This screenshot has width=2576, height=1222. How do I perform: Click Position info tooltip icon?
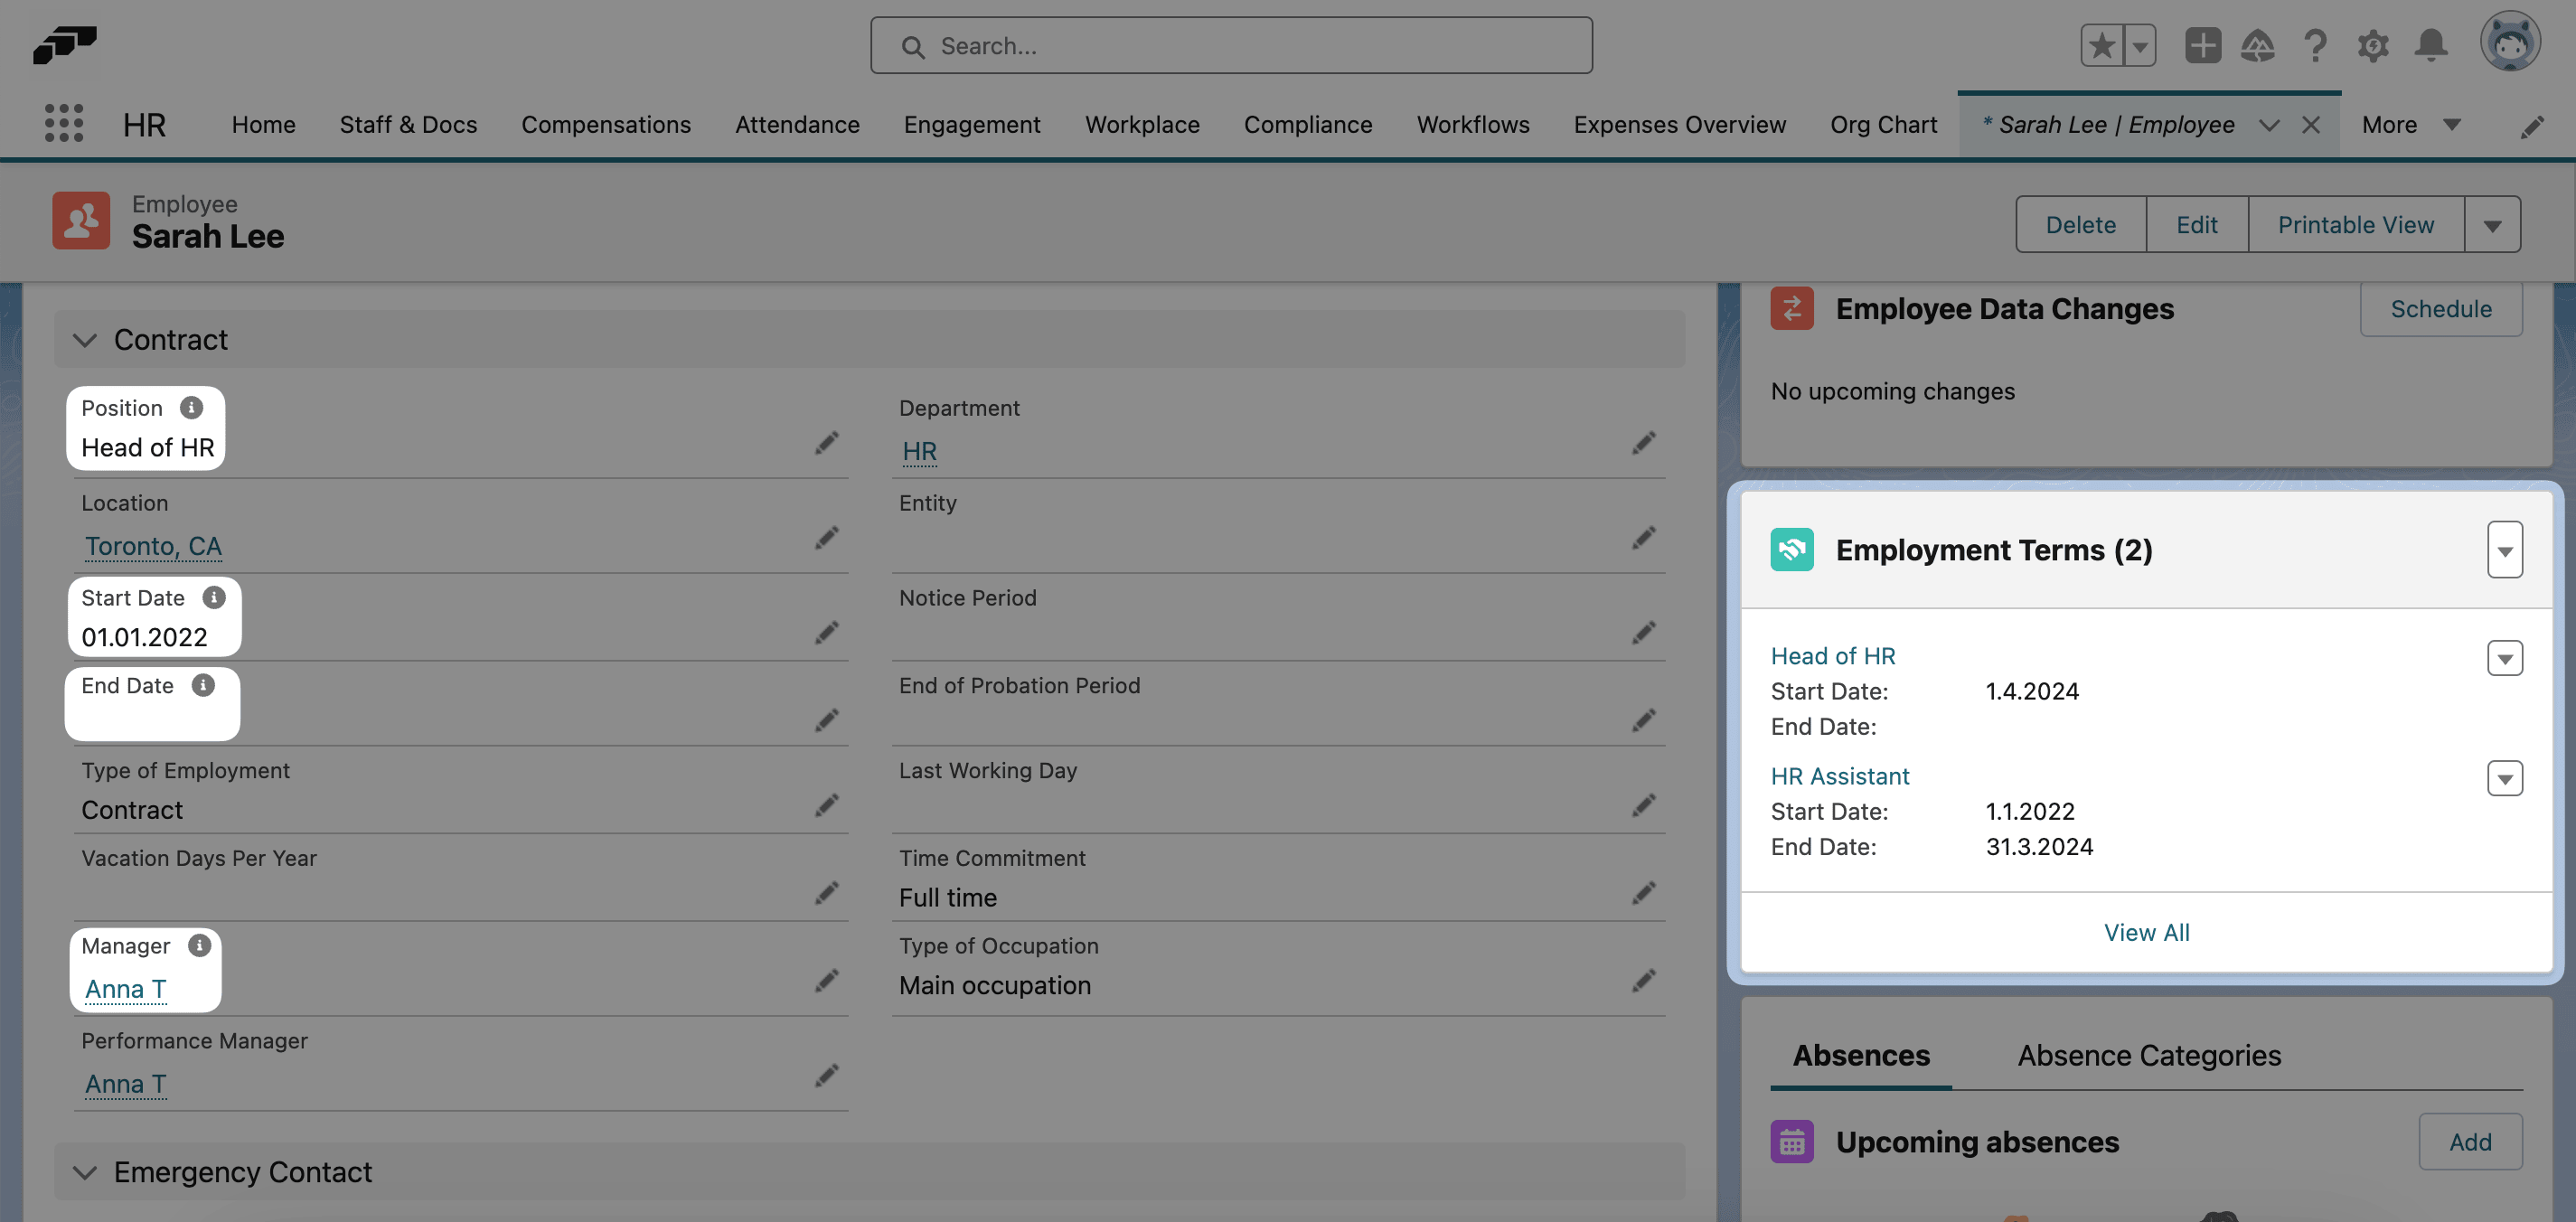click(191, 407)
